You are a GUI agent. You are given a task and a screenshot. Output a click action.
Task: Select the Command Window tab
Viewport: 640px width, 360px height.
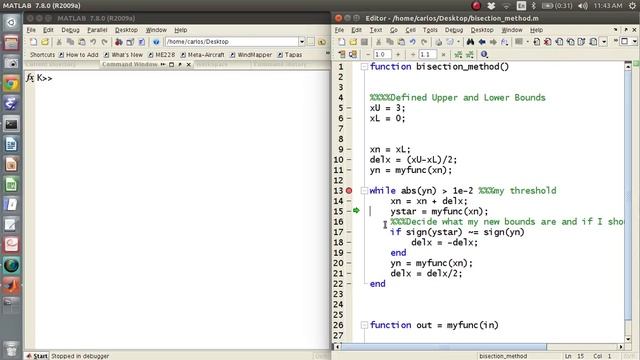(130, 64)
